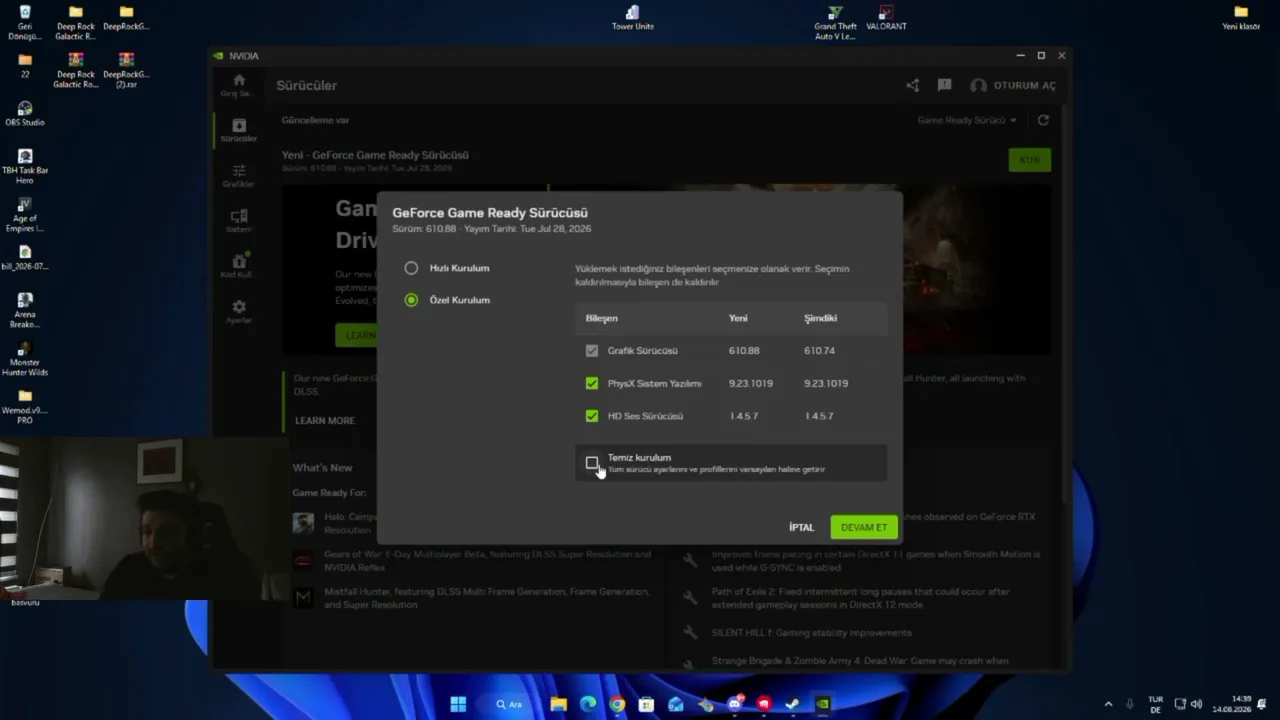The image size is (1280, 720).
Task: Open the Kod Kullan gift icon
Action: point(238,262)
